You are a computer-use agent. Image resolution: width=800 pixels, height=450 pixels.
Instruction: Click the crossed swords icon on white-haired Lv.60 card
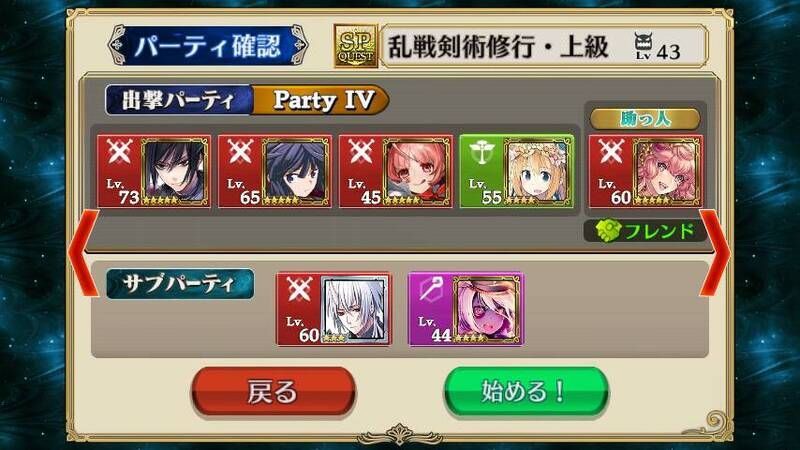(x=299, y=289)
